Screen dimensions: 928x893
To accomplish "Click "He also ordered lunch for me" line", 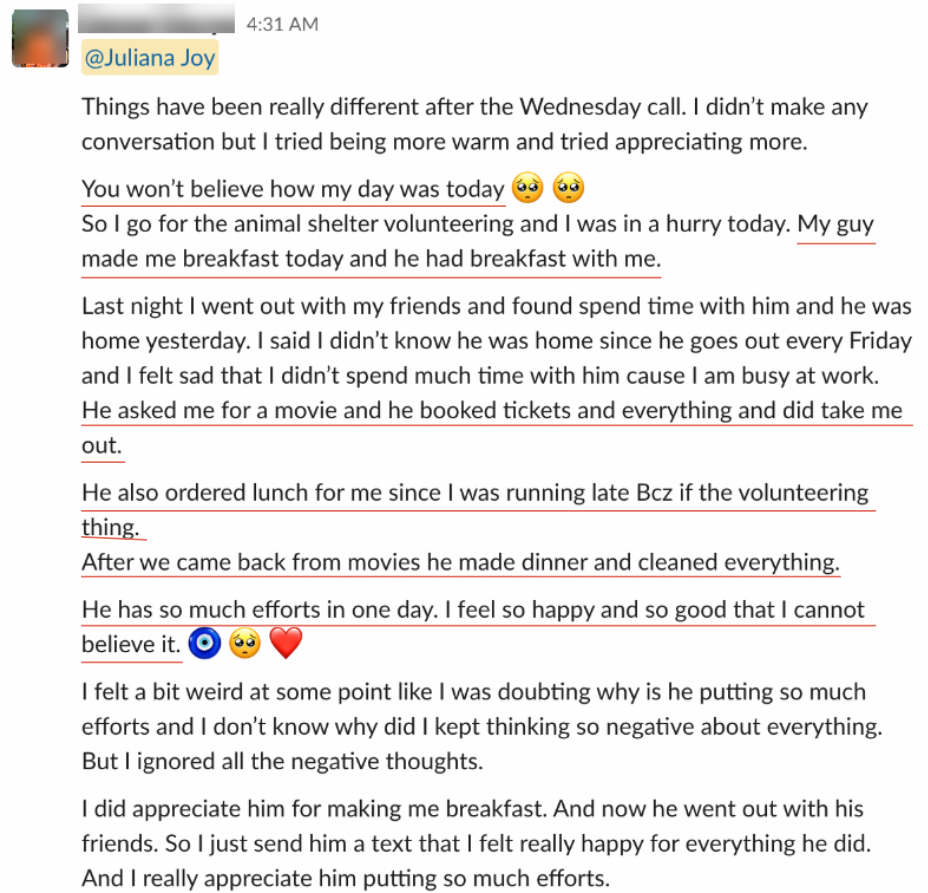I will pyautogui.click(x=475, y=493).
